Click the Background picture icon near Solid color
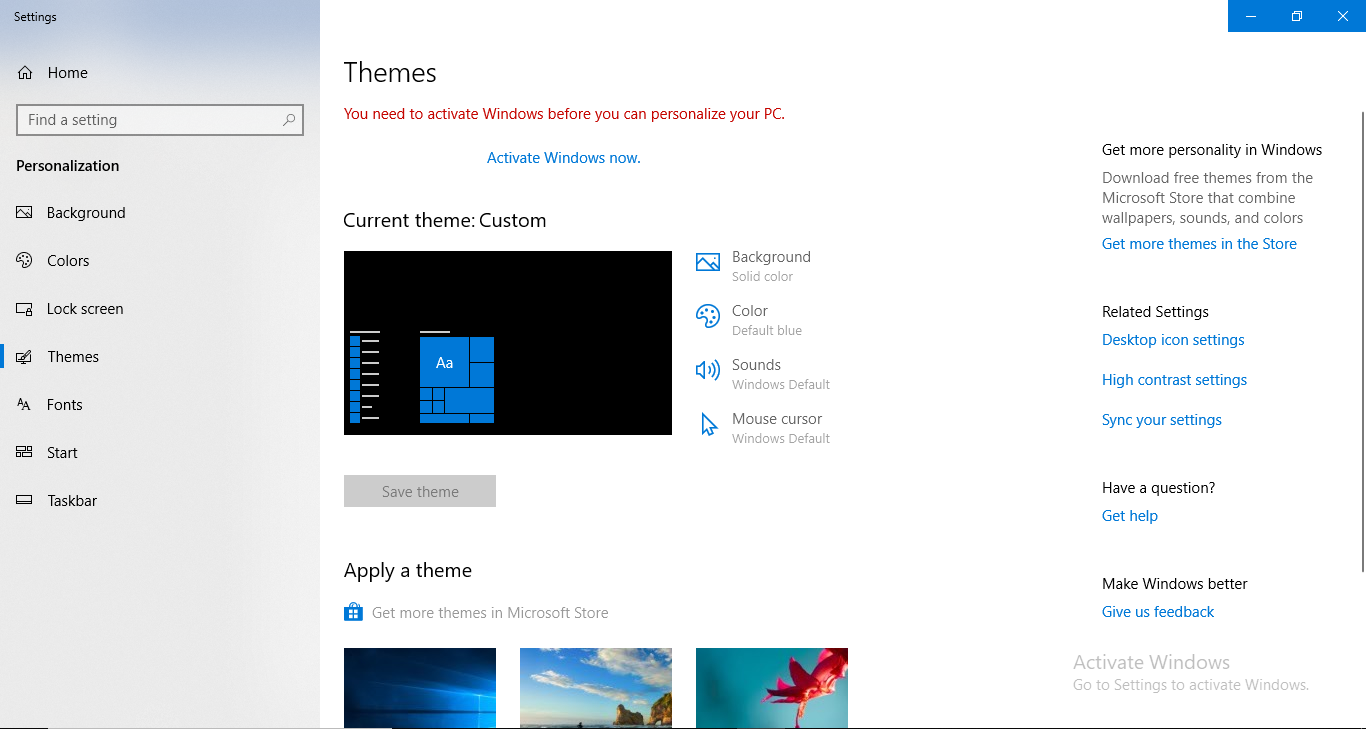The width and height of the screenshot is (1366, 729). click(x=708, y=262)
